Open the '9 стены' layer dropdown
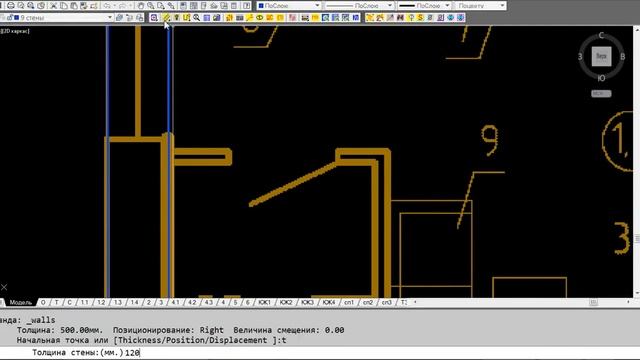Screen dimensions: 640x360 [110, 18]
